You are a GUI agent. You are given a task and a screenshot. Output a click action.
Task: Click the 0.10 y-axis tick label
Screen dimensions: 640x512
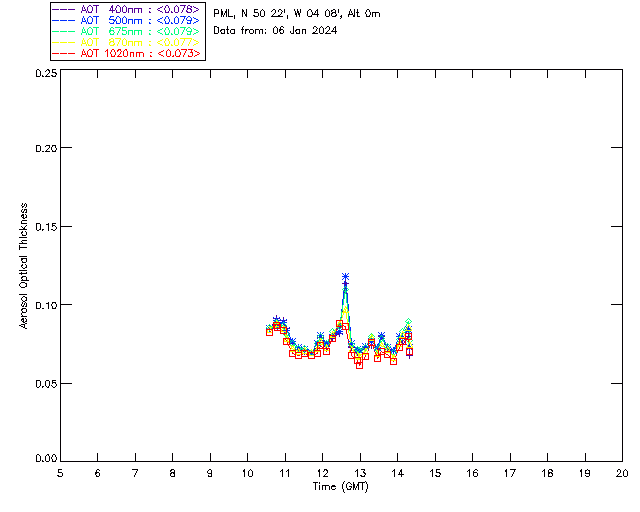46,305
